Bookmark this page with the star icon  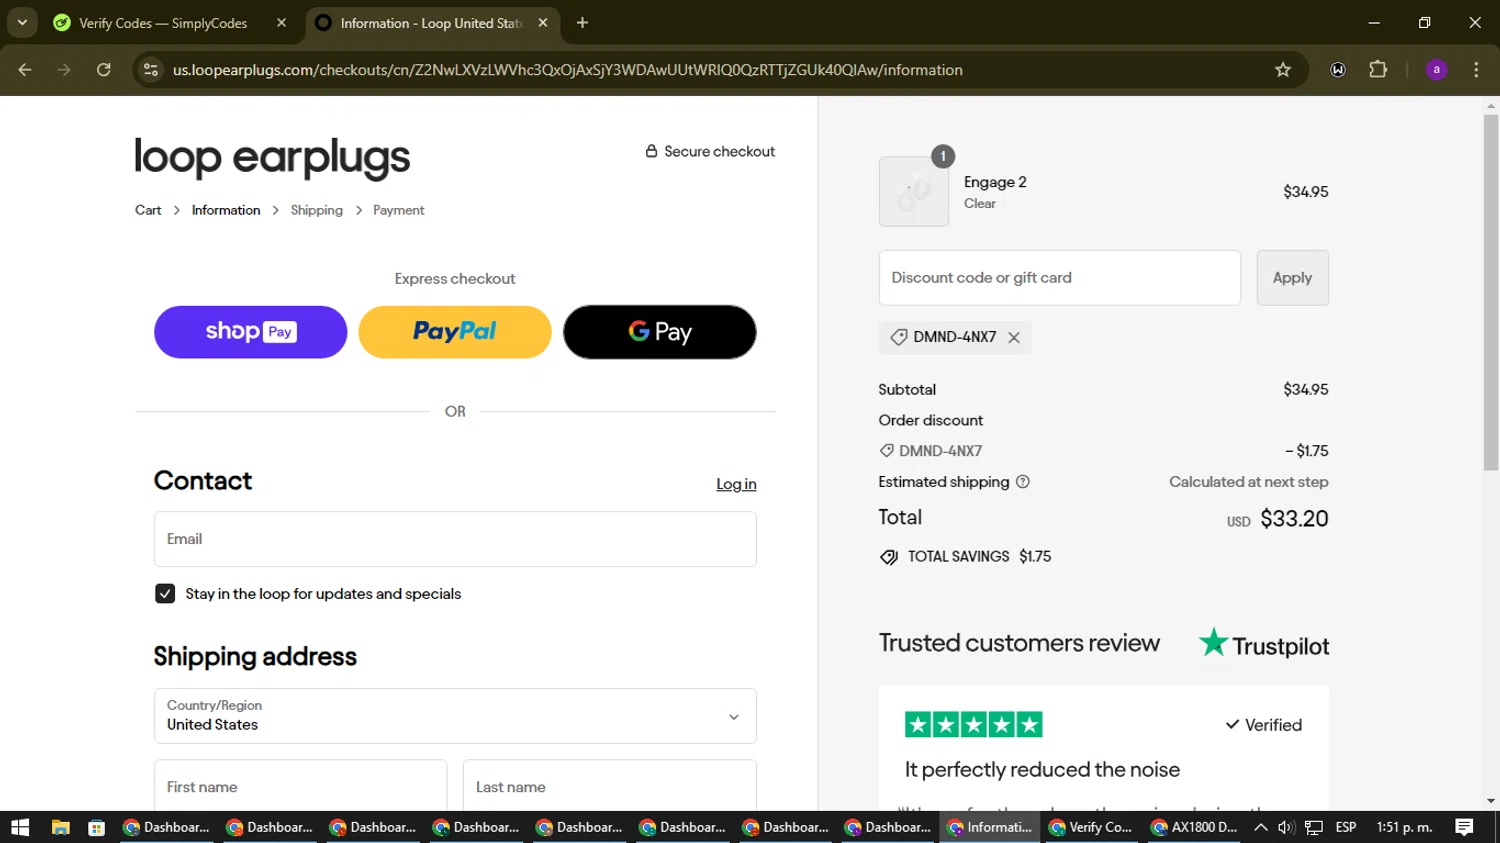1283,70
